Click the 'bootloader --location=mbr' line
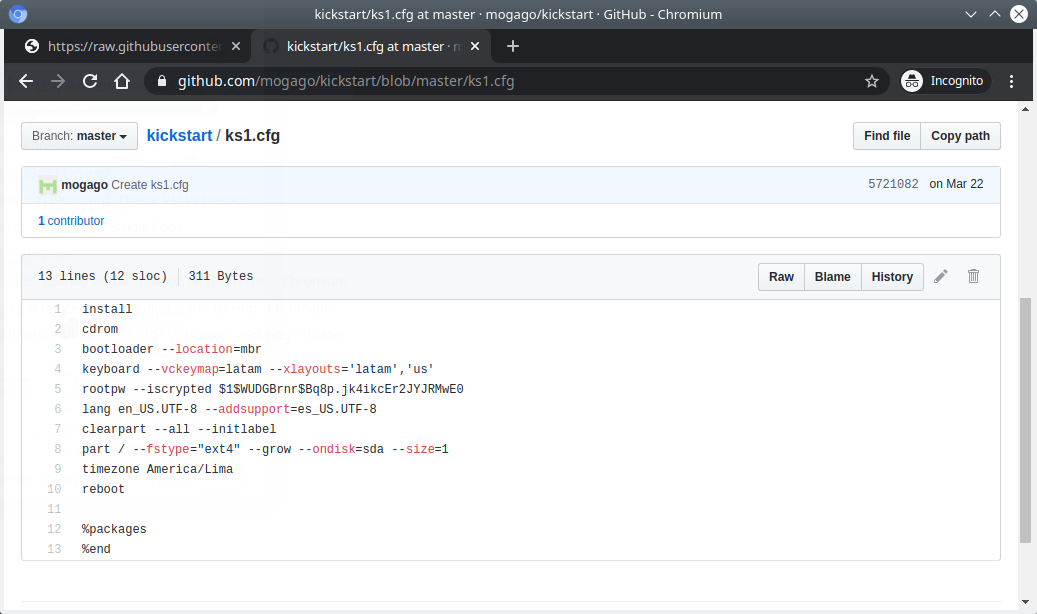This screenshot has width=1037, height=614. pos(172,349)
